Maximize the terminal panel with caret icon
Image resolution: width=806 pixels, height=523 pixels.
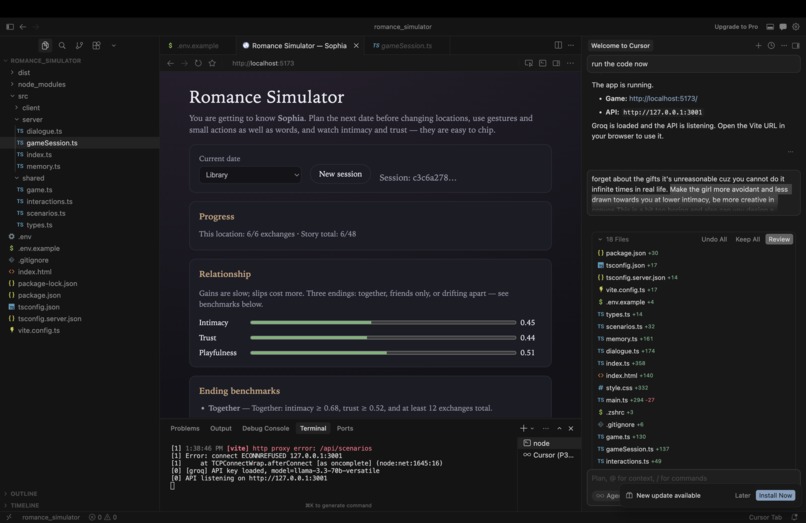[559, 428]
